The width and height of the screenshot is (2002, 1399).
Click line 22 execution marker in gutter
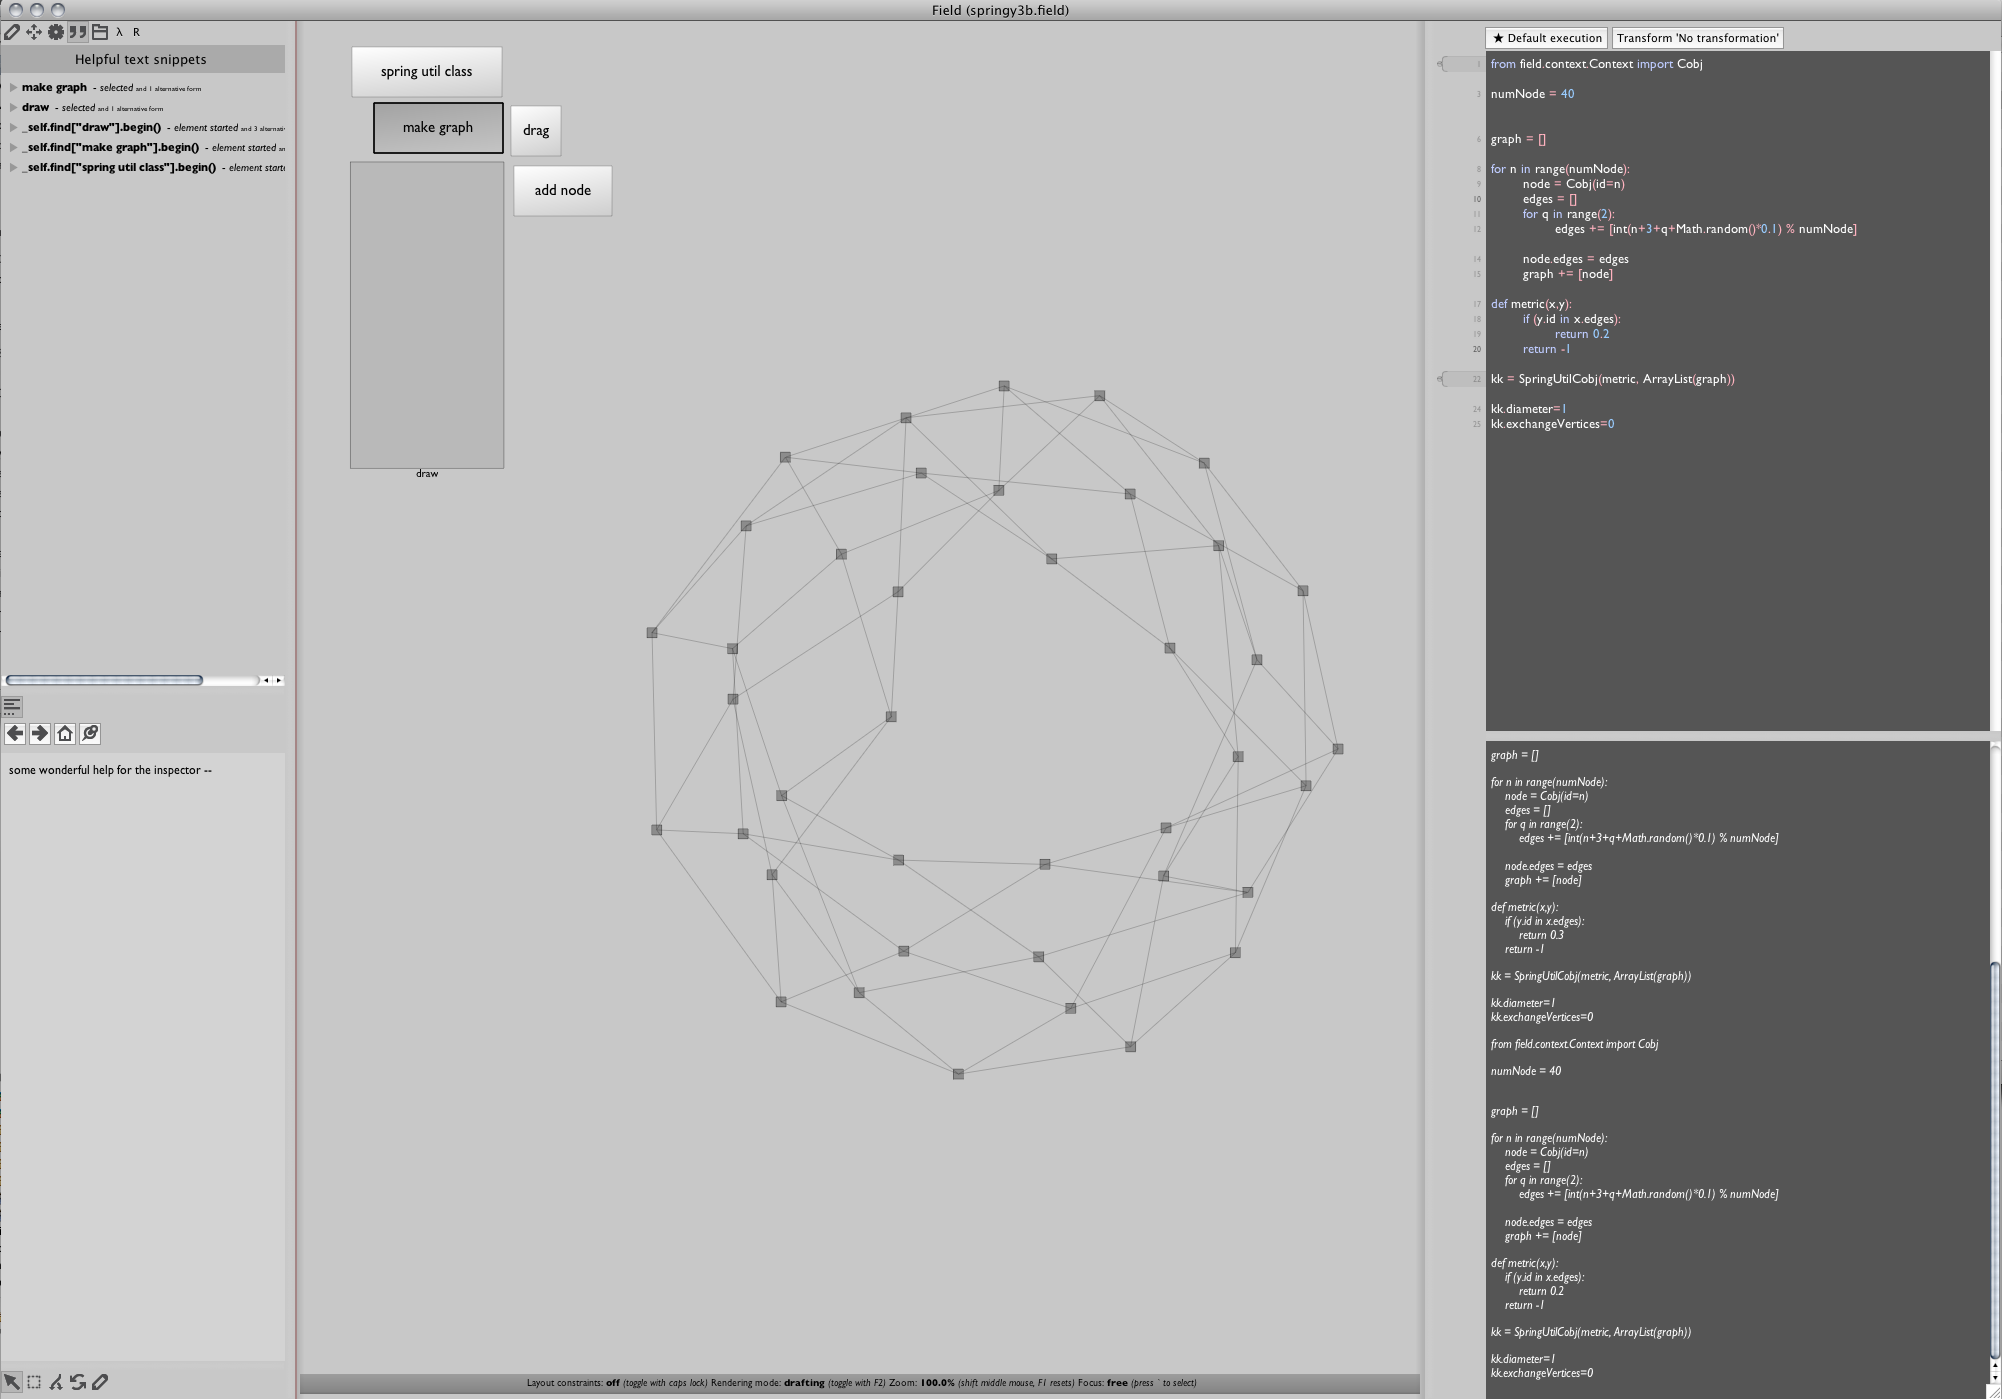pos(1462,379)
